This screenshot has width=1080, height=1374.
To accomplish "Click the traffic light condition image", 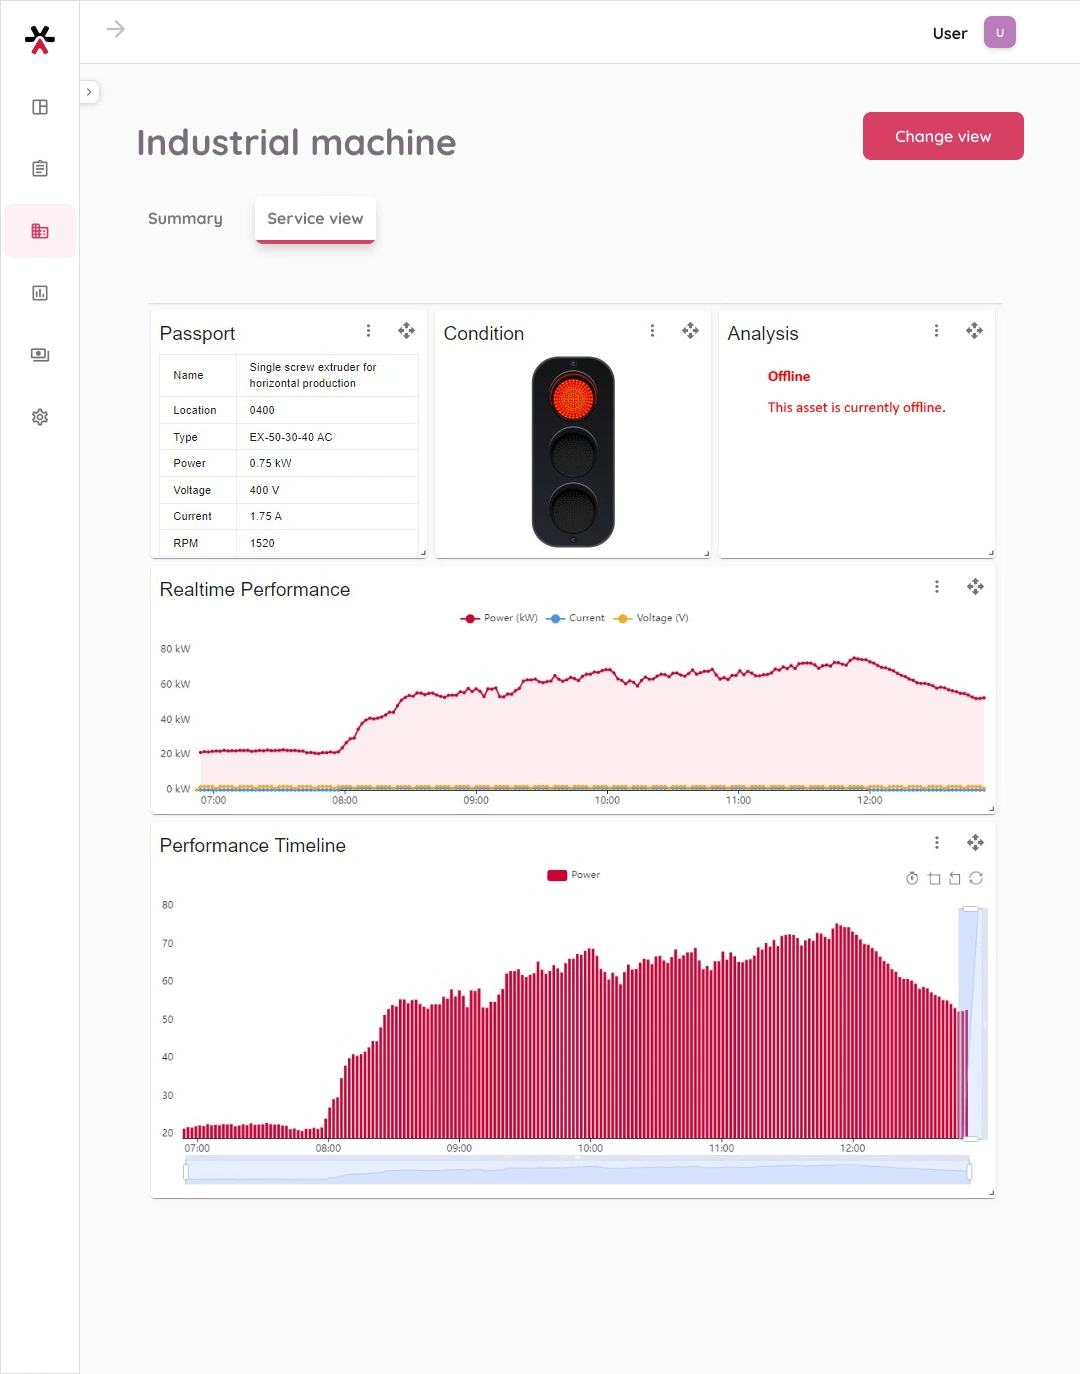I will pyautogui.click(x=573, y=452).
